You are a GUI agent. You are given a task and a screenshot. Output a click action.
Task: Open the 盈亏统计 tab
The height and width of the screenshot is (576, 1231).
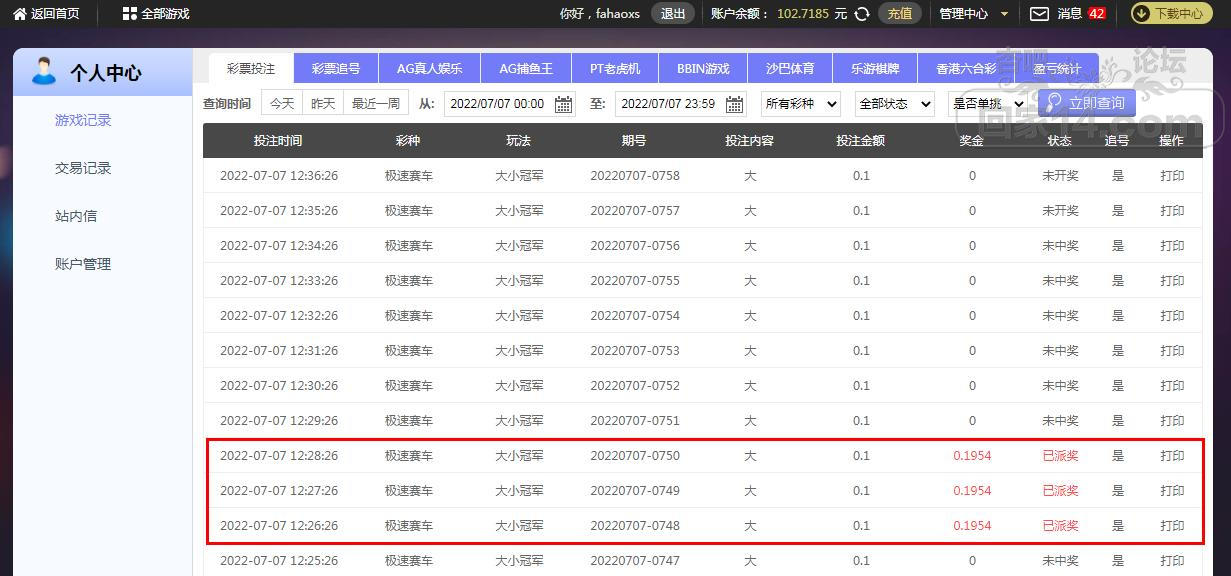coord(1057,69)
